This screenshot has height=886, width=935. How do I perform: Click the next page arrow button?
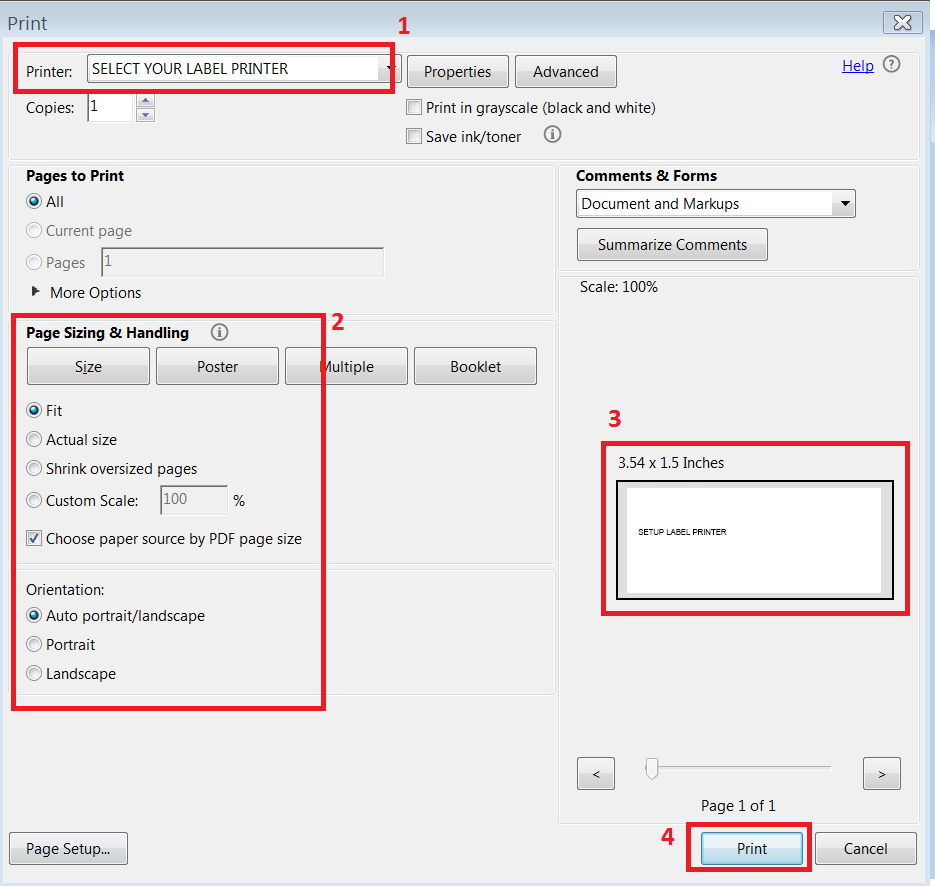[881, 773]
